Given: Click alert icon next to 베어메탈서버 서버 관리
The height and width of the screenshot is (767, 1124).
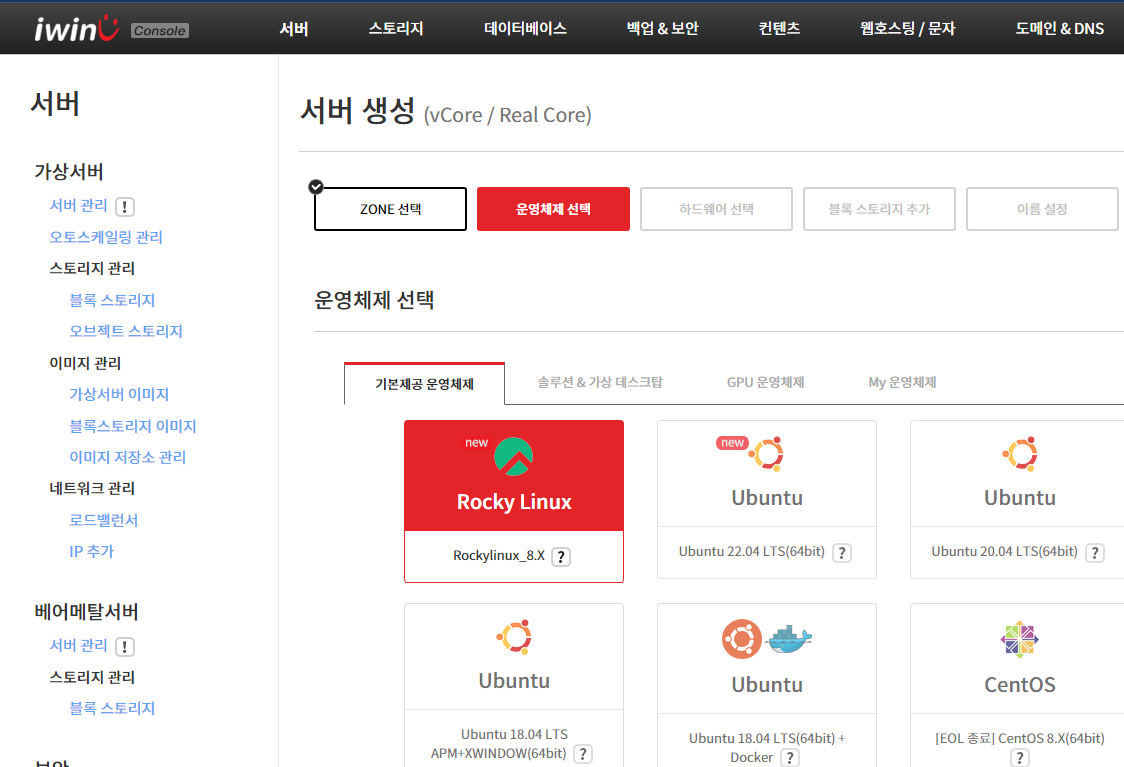Looking at the screenshot, I should (x=124, y=647).
